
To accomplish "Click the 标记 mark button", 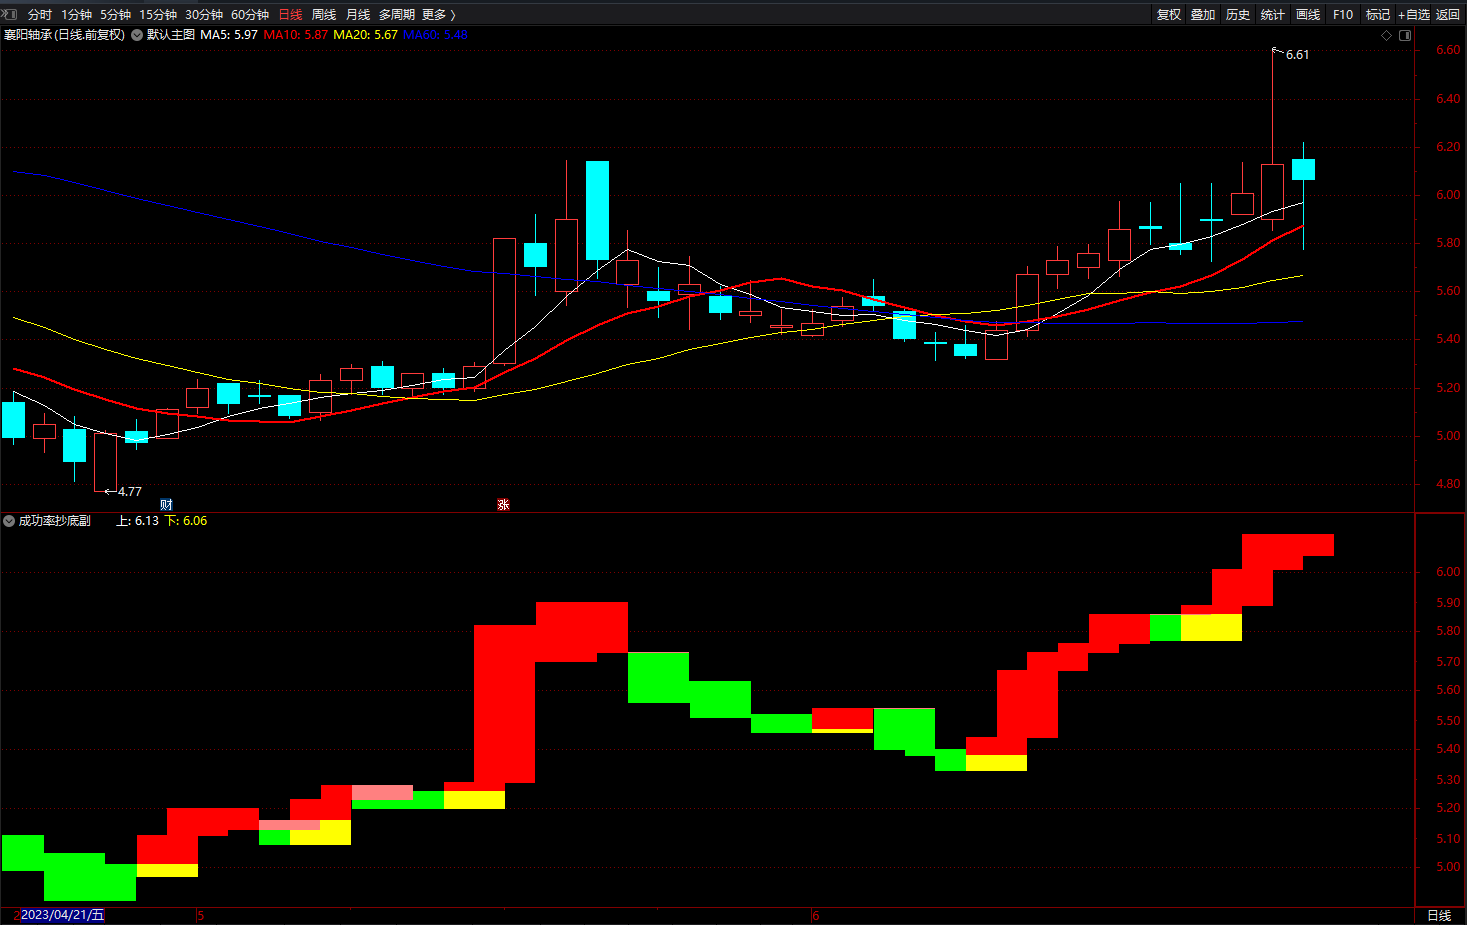I will click(x=1378, y=14).
